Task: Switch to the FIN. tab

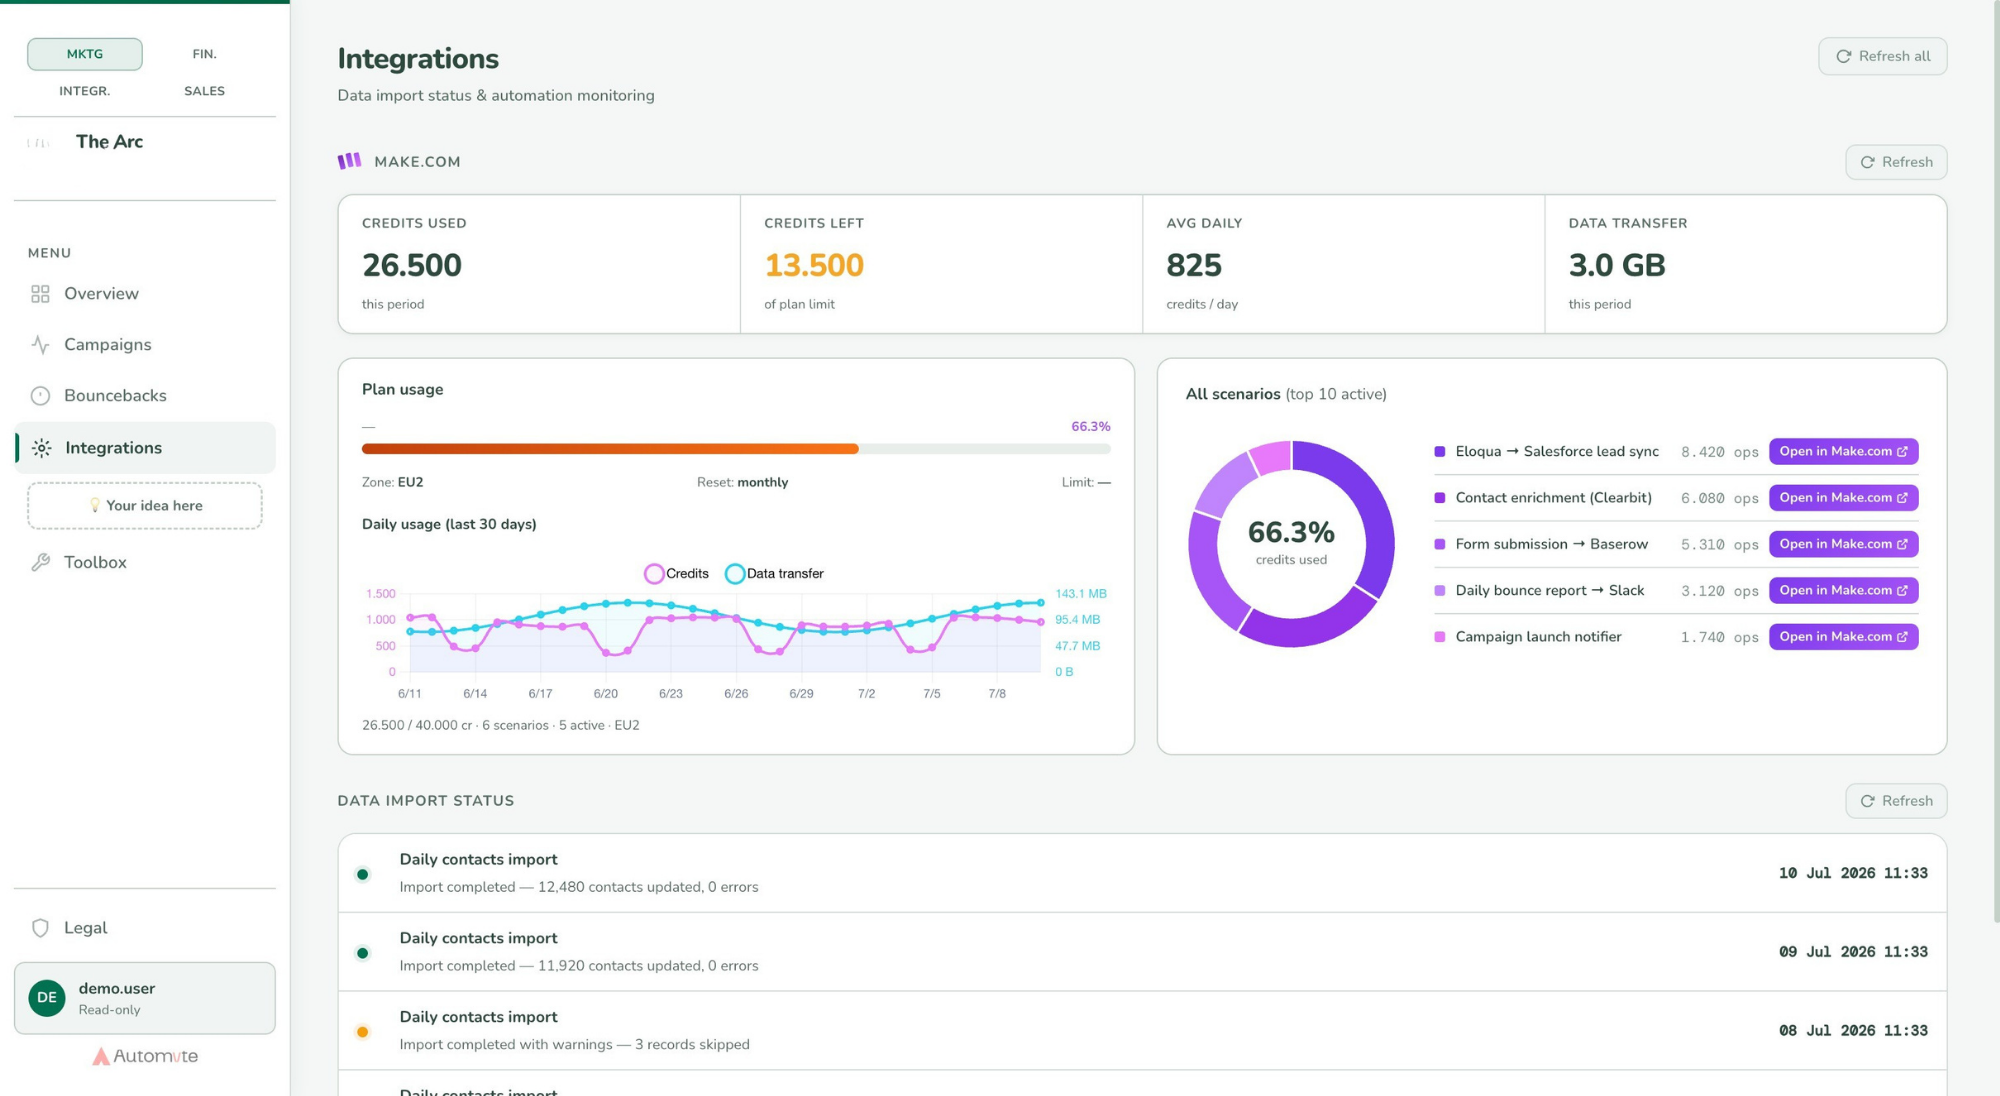Action: tap(204, 54)
